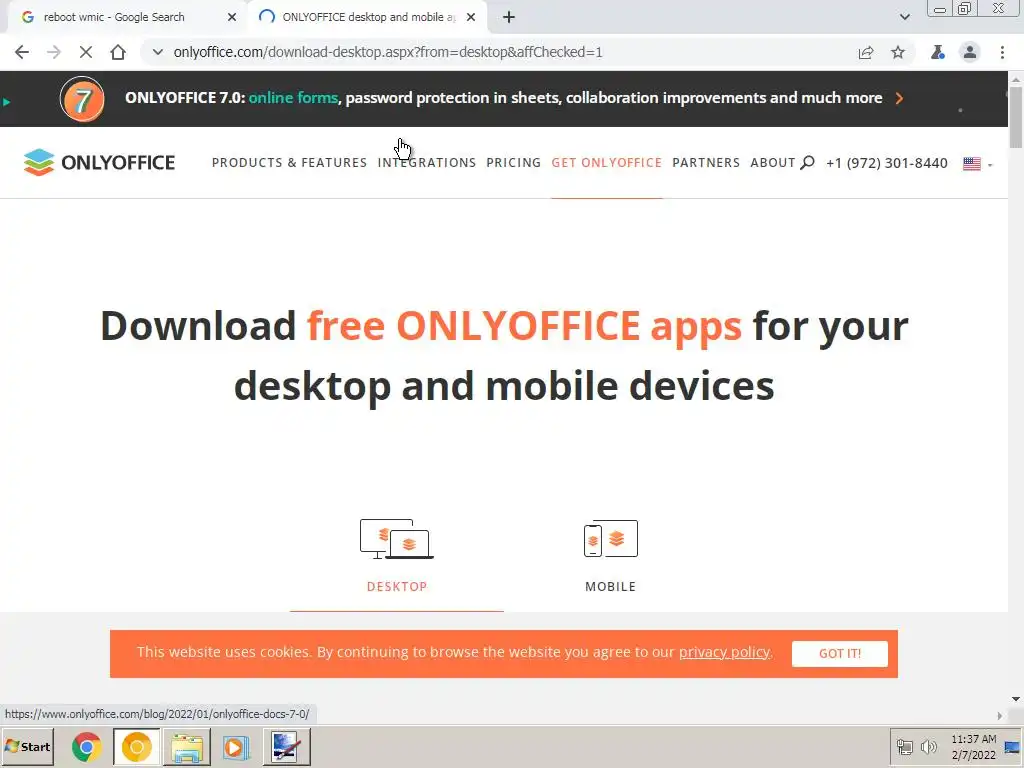Open Chrome's three-dot menu

(1002, 52)
